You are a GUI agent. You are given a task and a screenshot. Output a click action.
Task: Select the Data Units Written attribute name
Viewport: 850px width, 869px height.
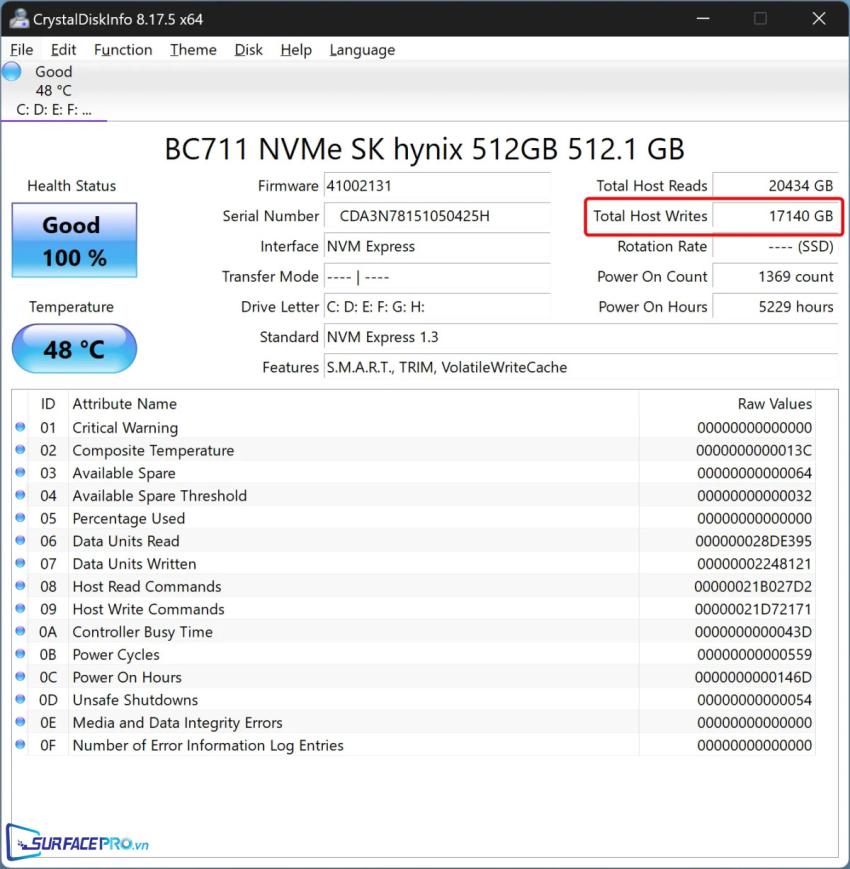tap(134, 564)
